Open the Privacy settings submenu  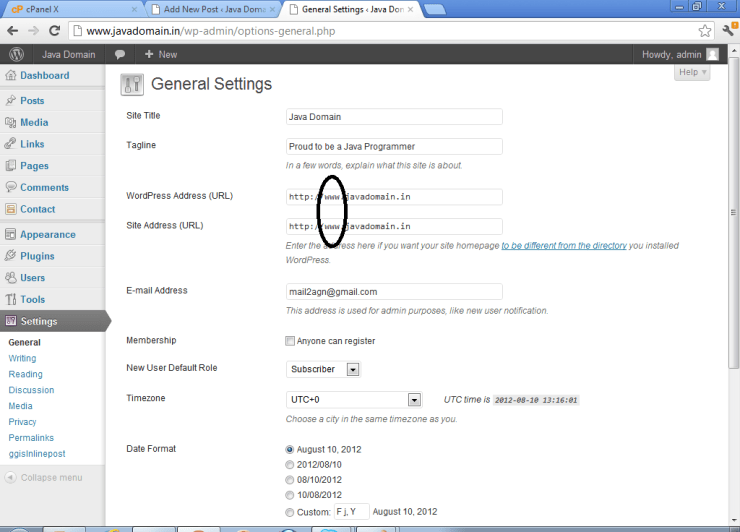click(x=22, y=422)
